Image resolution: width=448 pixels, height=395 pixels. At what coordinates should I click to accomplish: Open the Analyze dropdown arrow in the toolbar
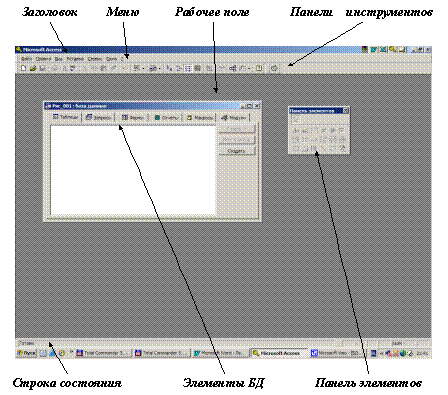[x=160, y=69]
